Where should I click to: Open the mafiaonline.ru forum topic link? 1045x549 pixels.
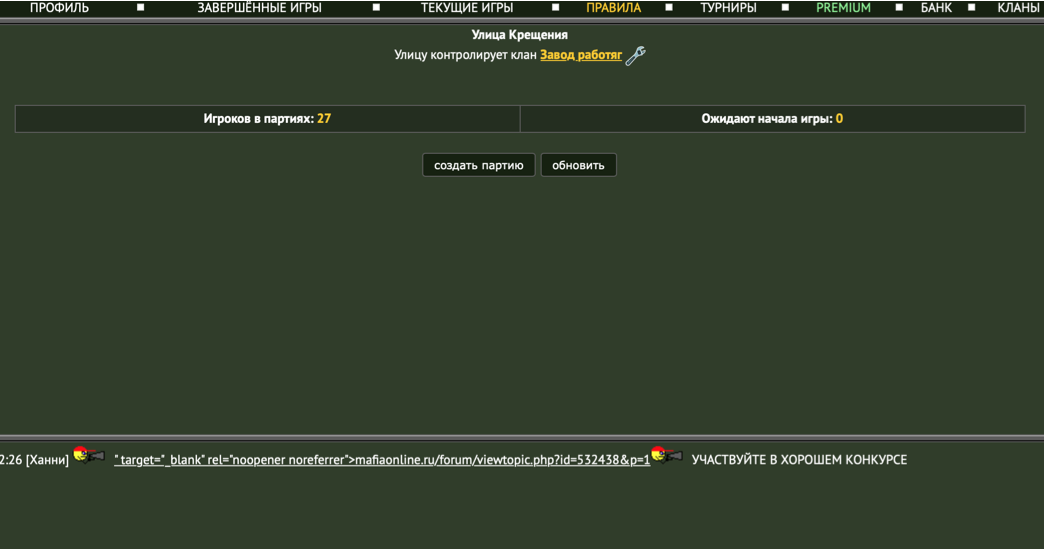point(382,460)
